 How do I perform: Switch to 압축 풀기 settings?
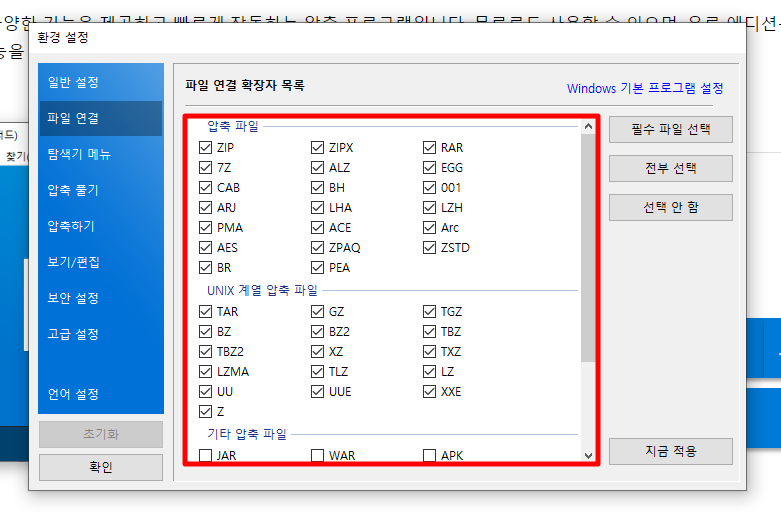point(101,190)
